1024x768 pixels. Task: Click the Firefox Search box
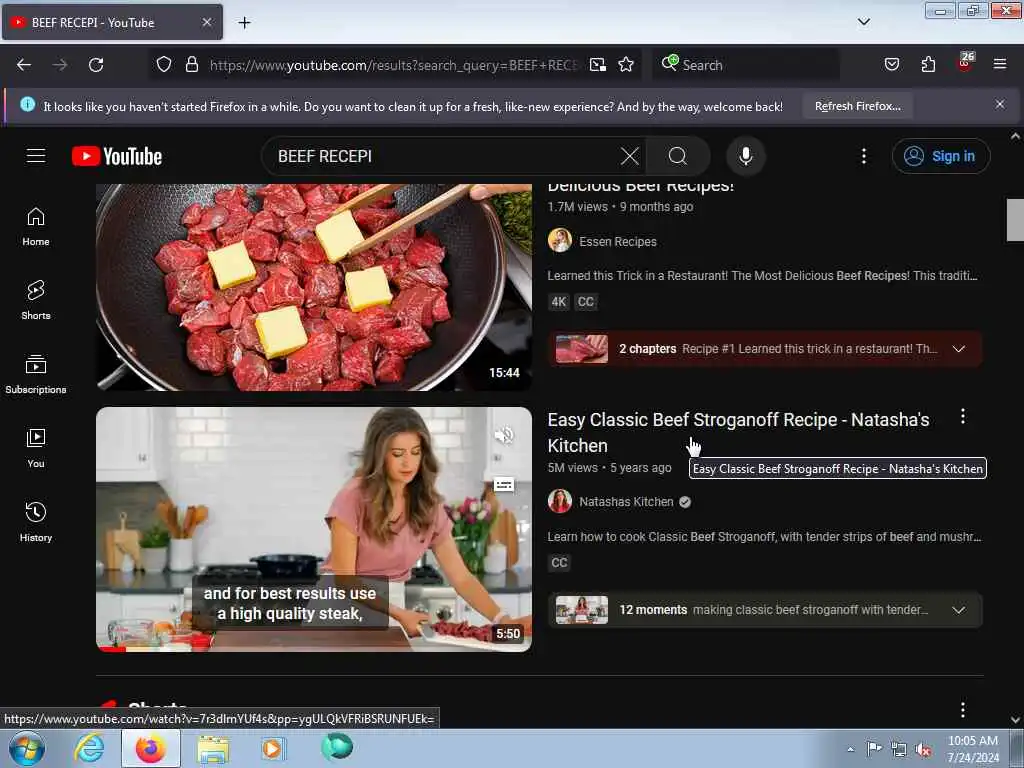(x=746, y=65)
